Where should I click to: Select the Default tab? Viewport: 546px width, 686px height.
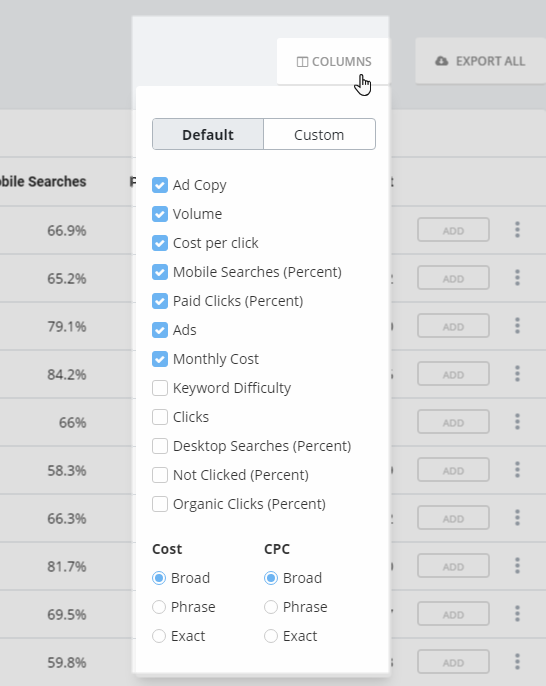(208, 134)
